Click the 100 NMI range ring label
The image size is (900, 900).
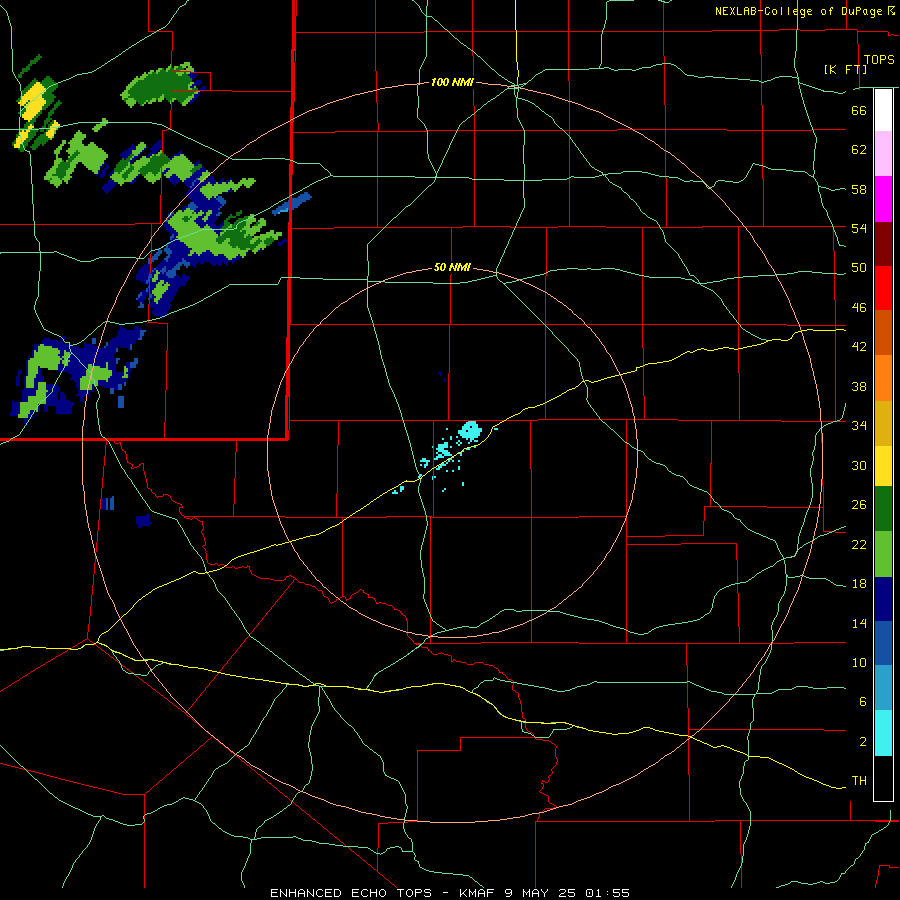click(452, 83)
